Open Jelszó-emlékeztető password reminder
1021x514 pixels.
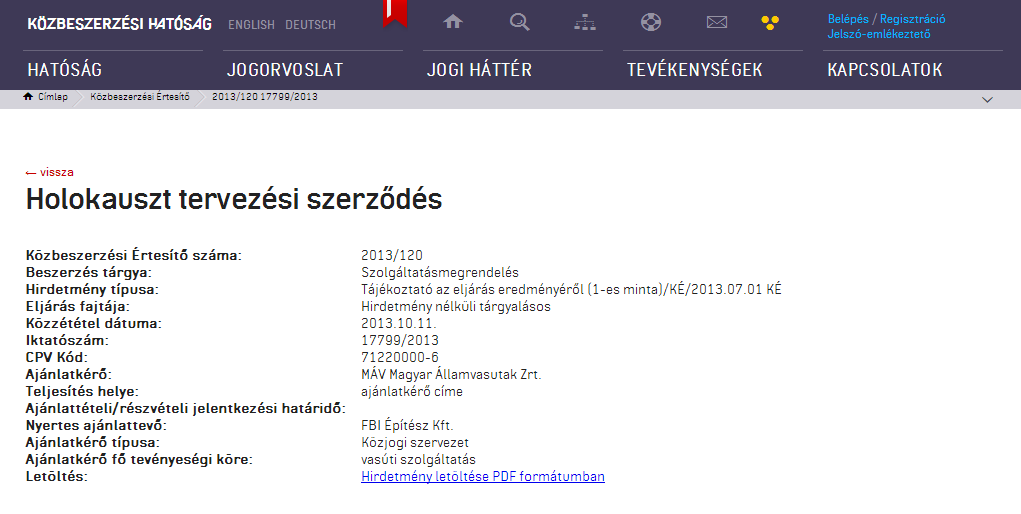pyautogui.click(x=878, y=34)
